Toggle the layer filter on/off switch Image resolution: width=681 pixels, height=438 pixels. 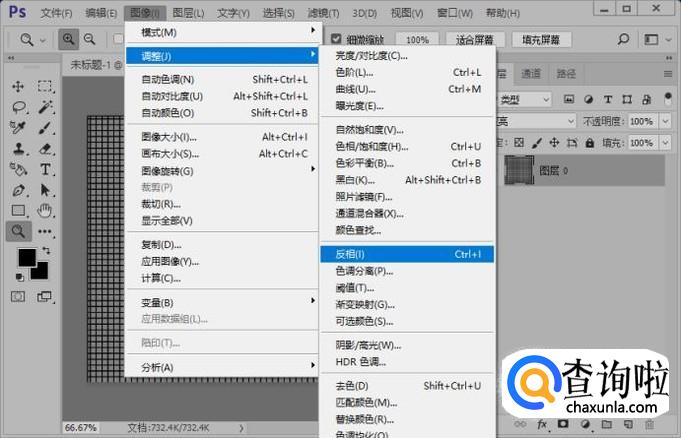coord(670,99)
